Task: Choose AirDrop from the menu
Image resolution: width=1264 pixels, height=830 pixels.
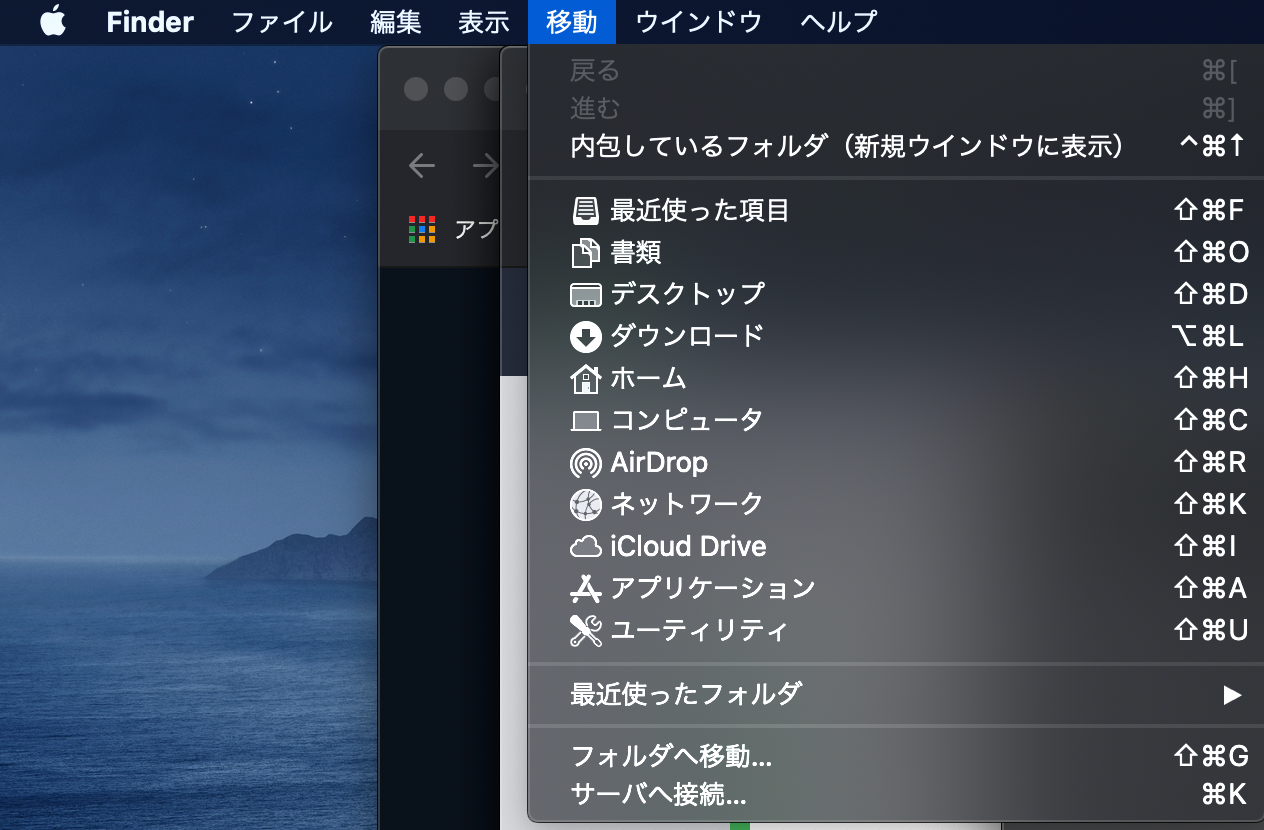Action: (896, 463)
